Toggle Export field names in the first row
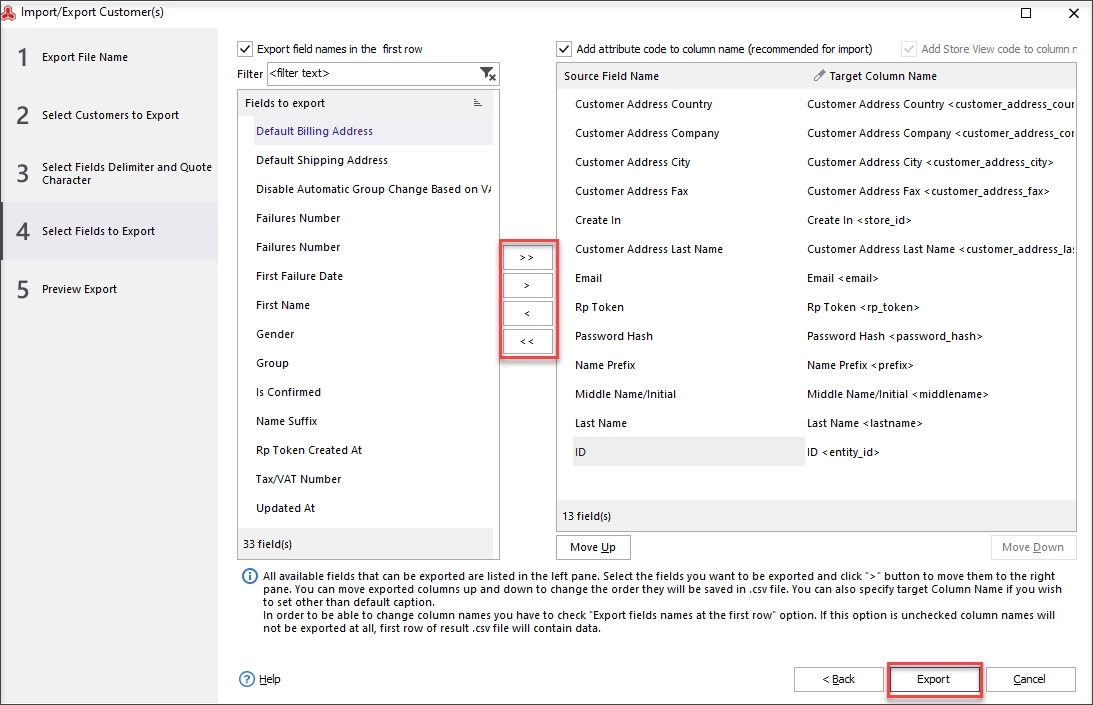Image resolution: width=1093 pixels, height=705 pixels. pyautogui.click(x=245, y=49)
